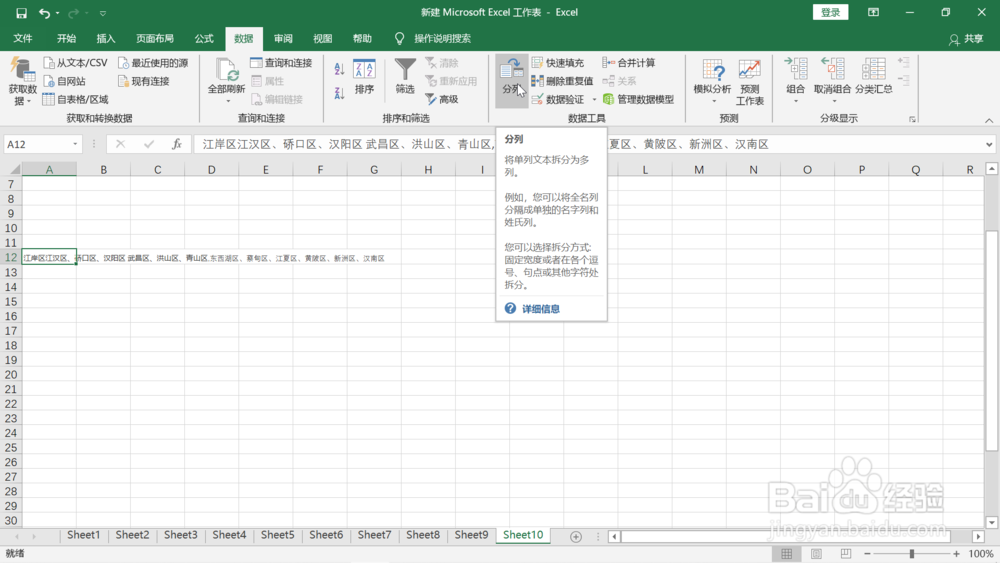Open Recent Sources (最近使用的源)
This screenshot has height=563, width=1000.
point(153,62)
